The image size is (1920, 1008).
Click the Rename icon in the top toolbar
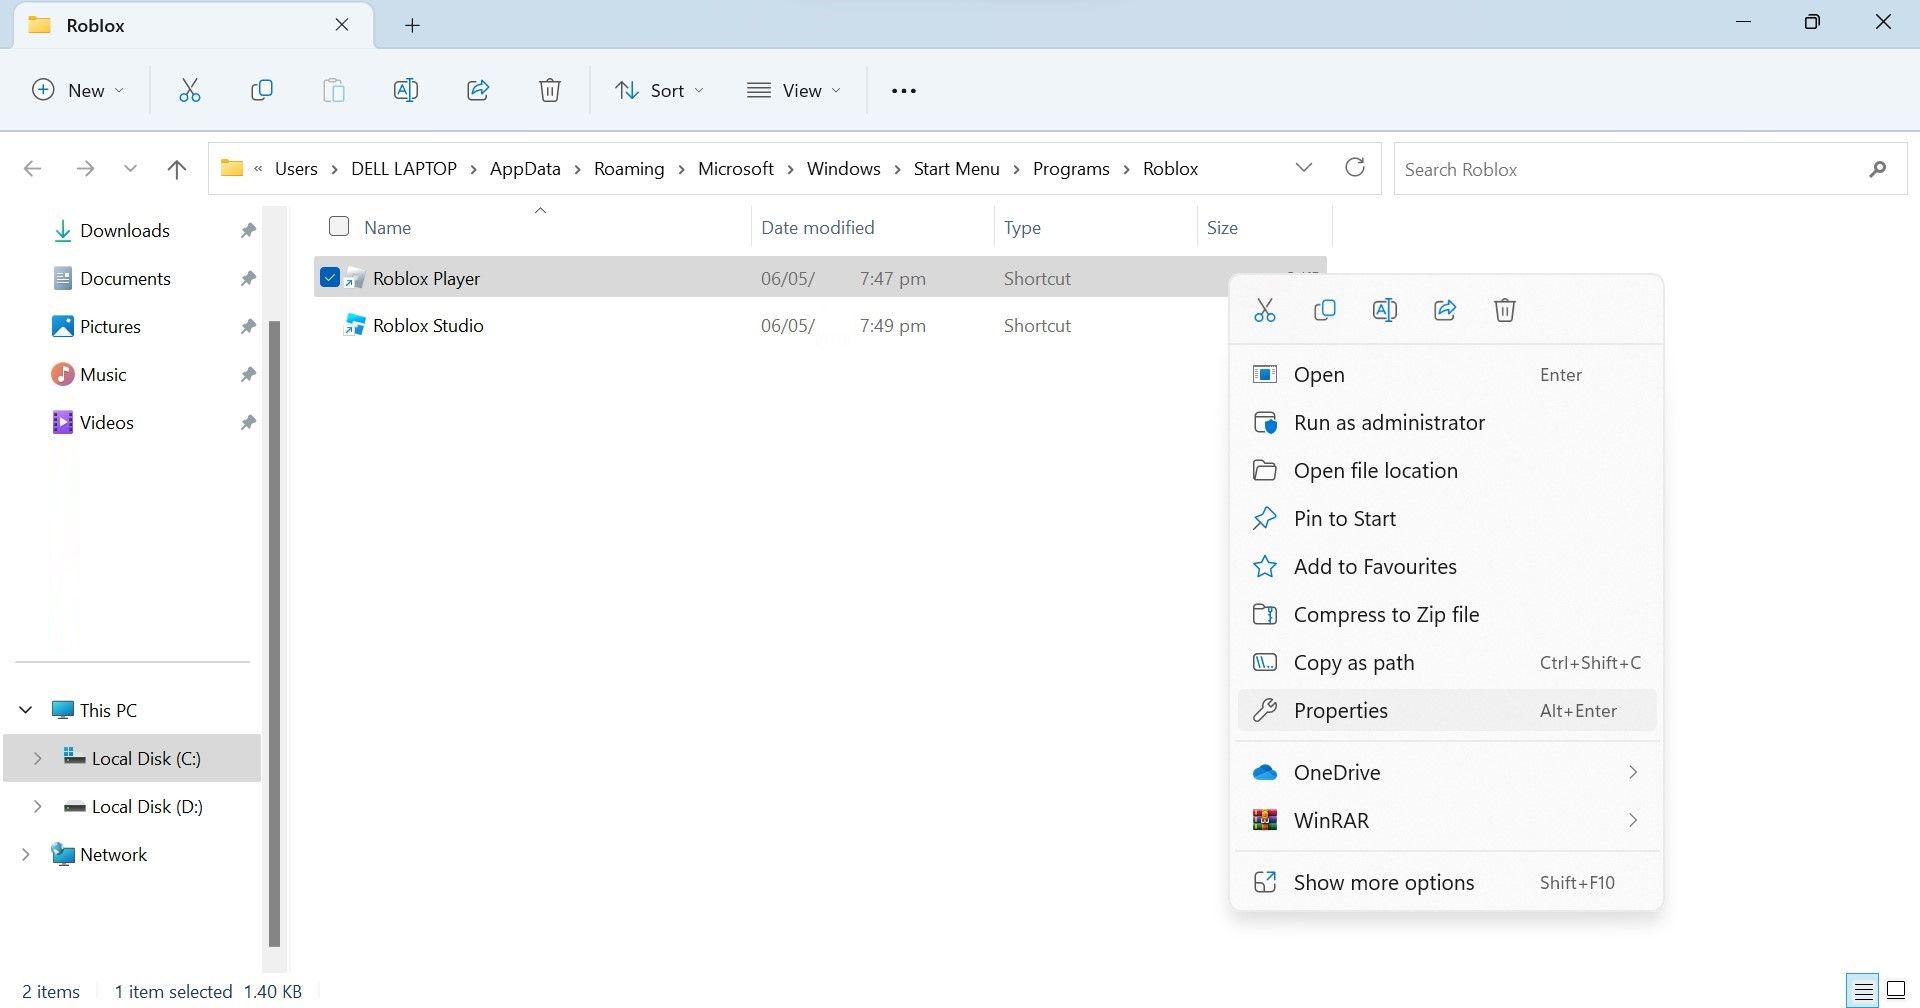pos(405,90)
